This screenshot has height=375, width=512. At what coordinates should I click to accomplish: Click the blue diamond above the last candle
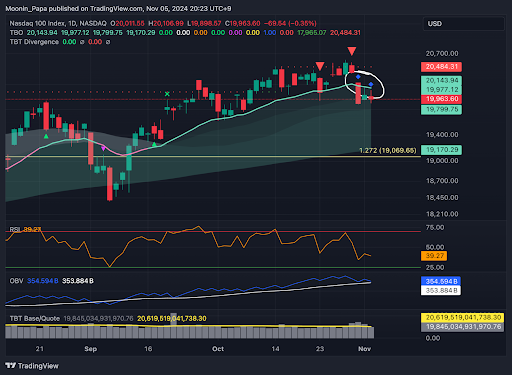coord(371,84)
